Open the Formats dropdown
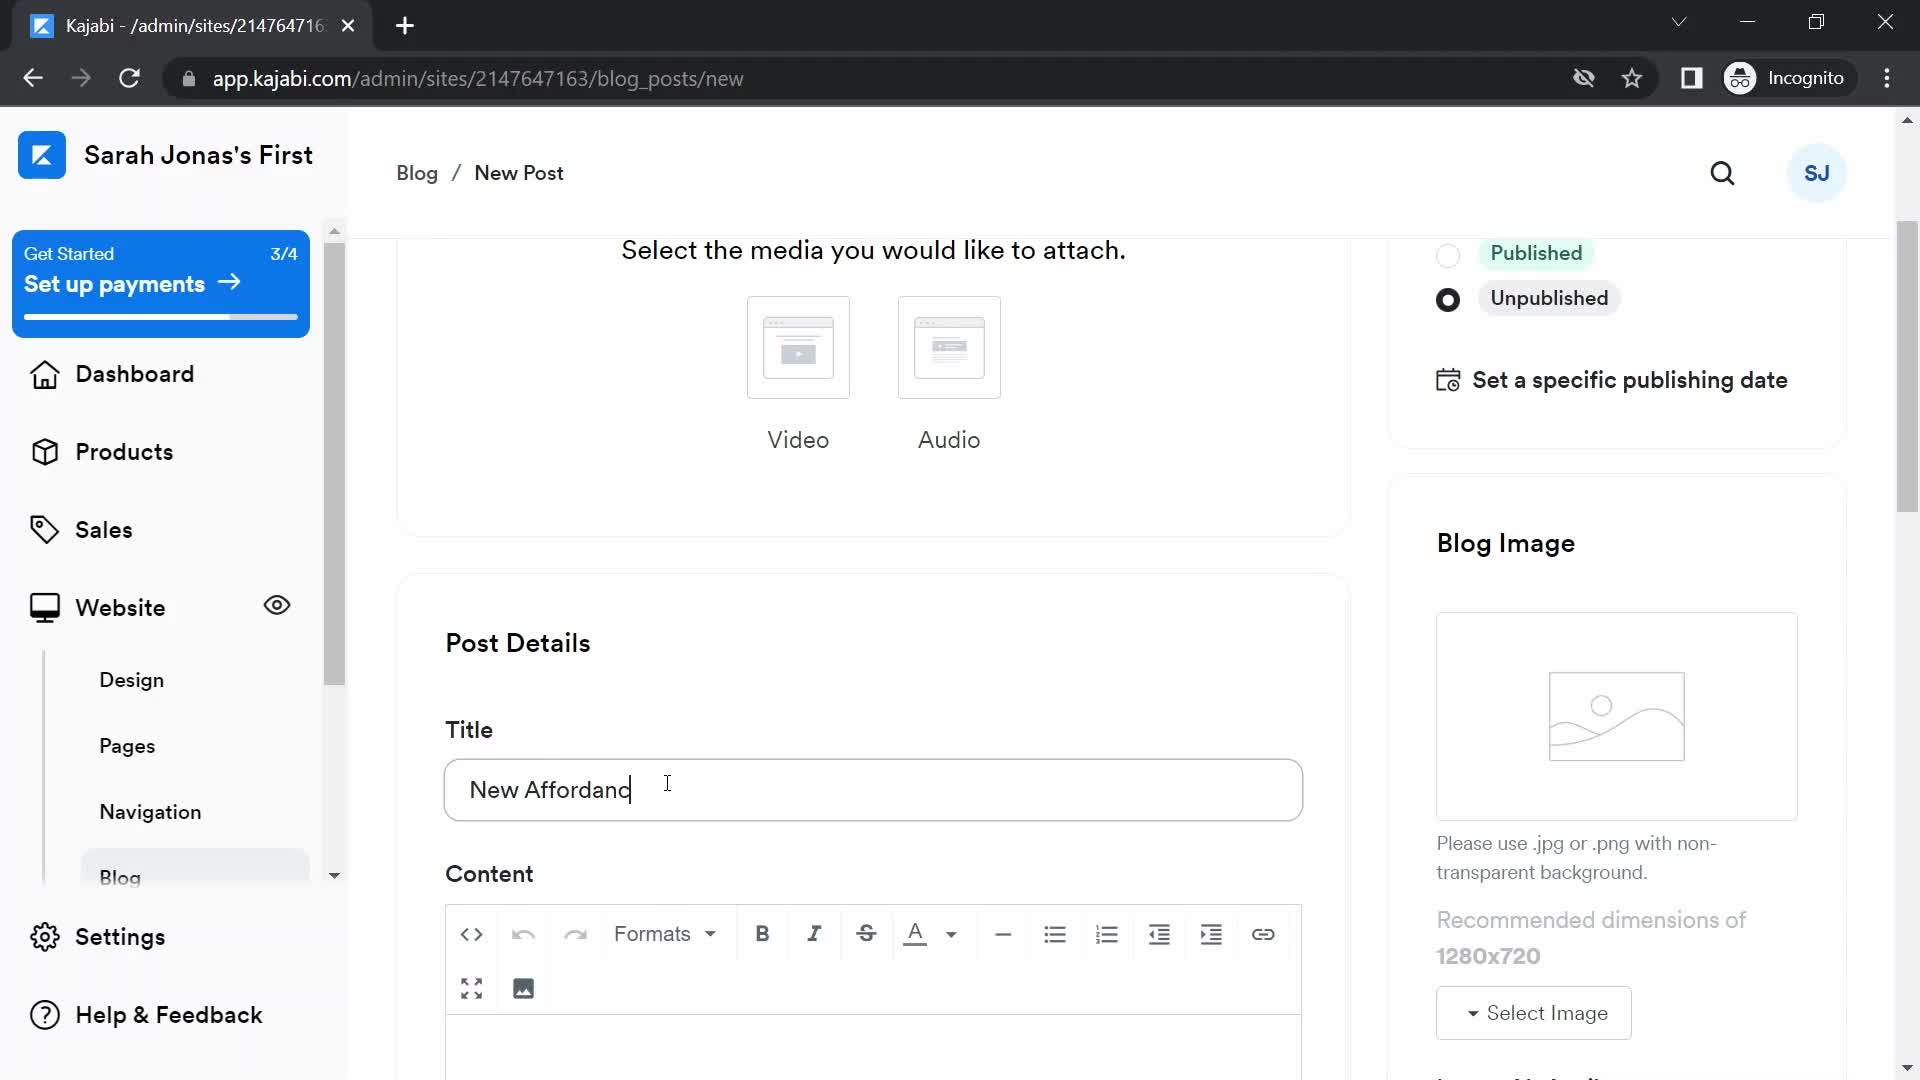Image resolution: width=1920 pixels, height=1080 pixels. click(666, 934)
